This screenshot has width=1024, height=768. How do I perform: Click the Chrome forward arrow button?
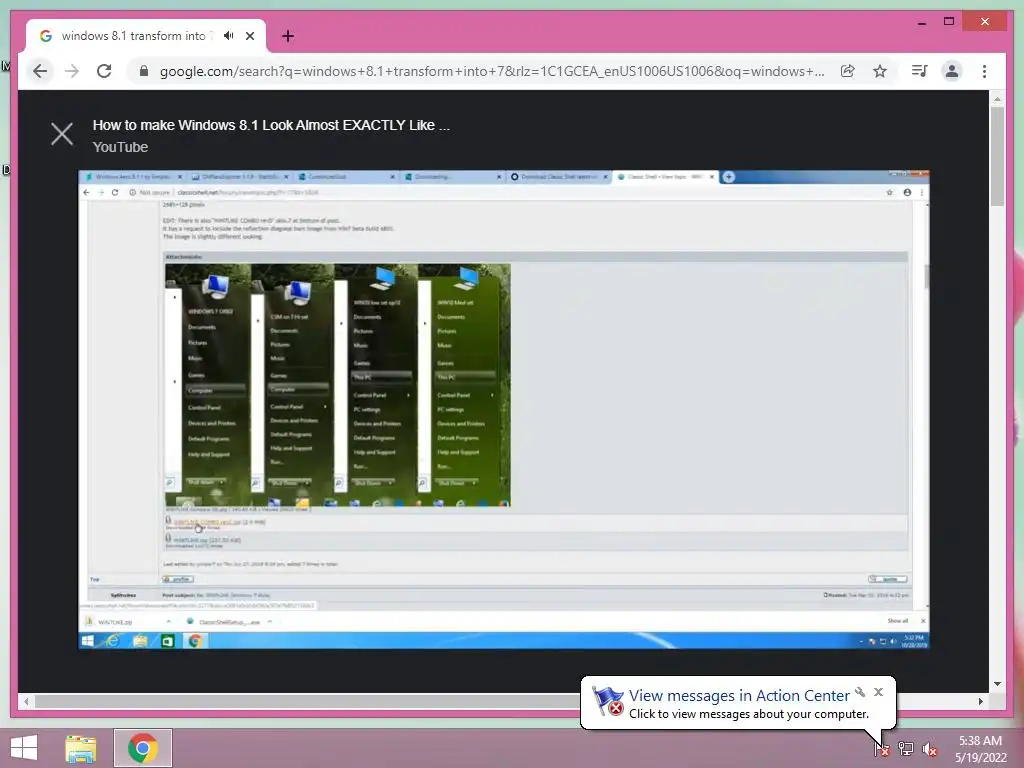pyautogui.click(x=72, y=71)
